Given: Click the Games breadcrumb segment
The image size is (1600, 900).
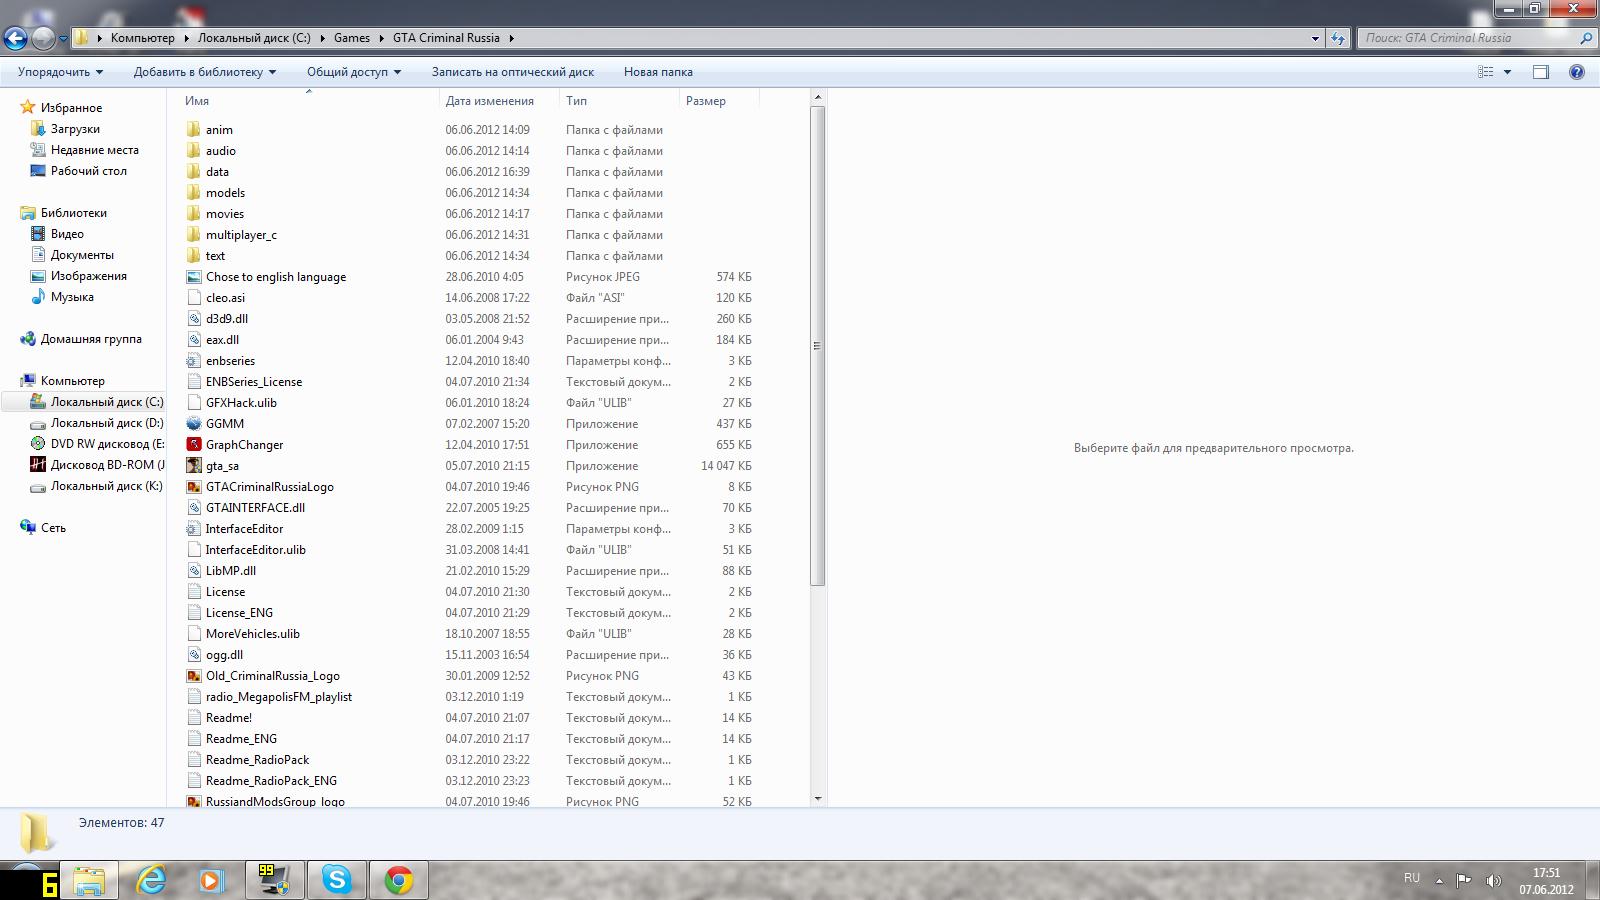Looking at the screenshot, I should (352, 38).
